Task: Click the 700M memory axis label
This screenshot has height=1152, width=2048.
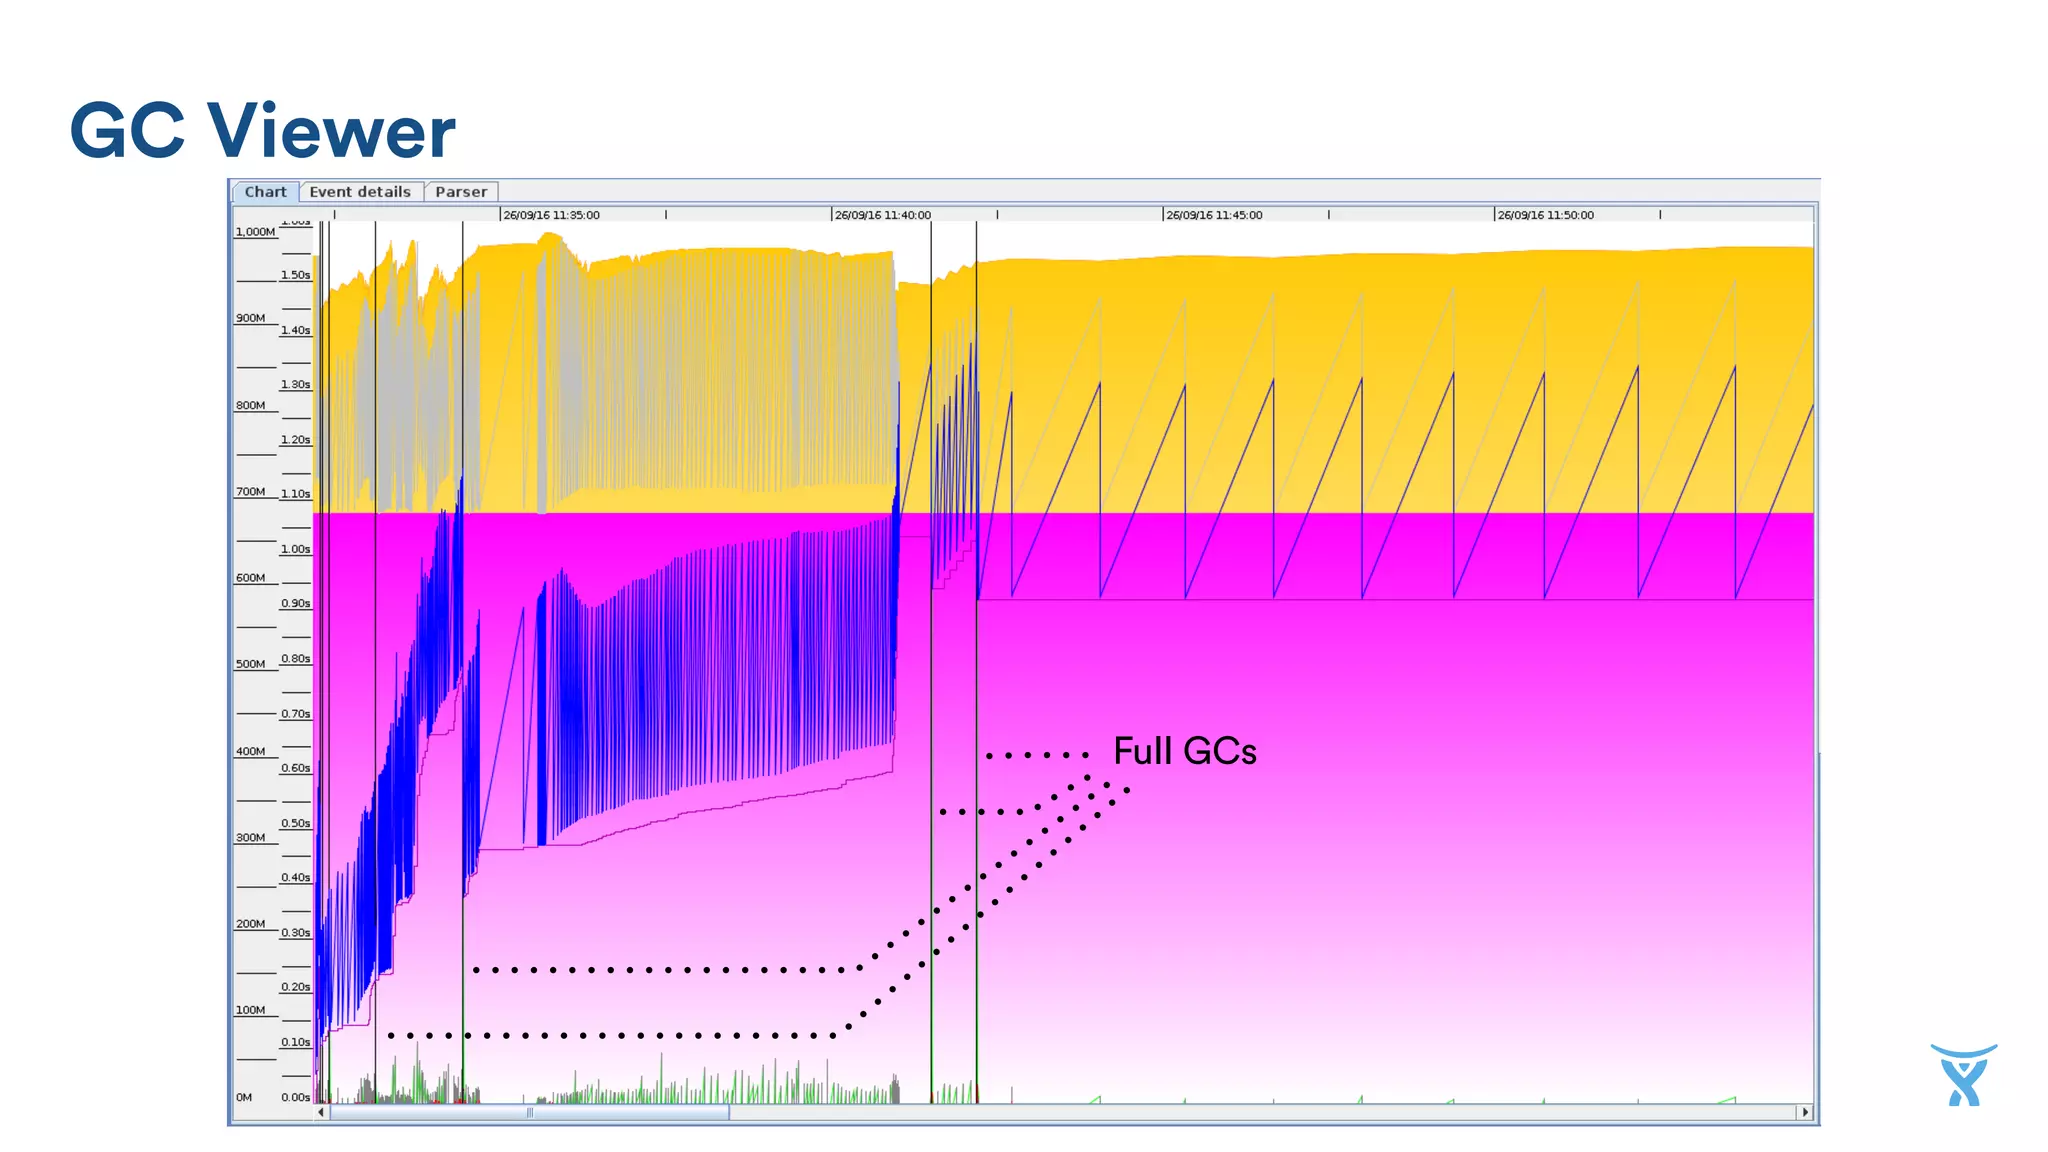Action: tap(251, 492)
